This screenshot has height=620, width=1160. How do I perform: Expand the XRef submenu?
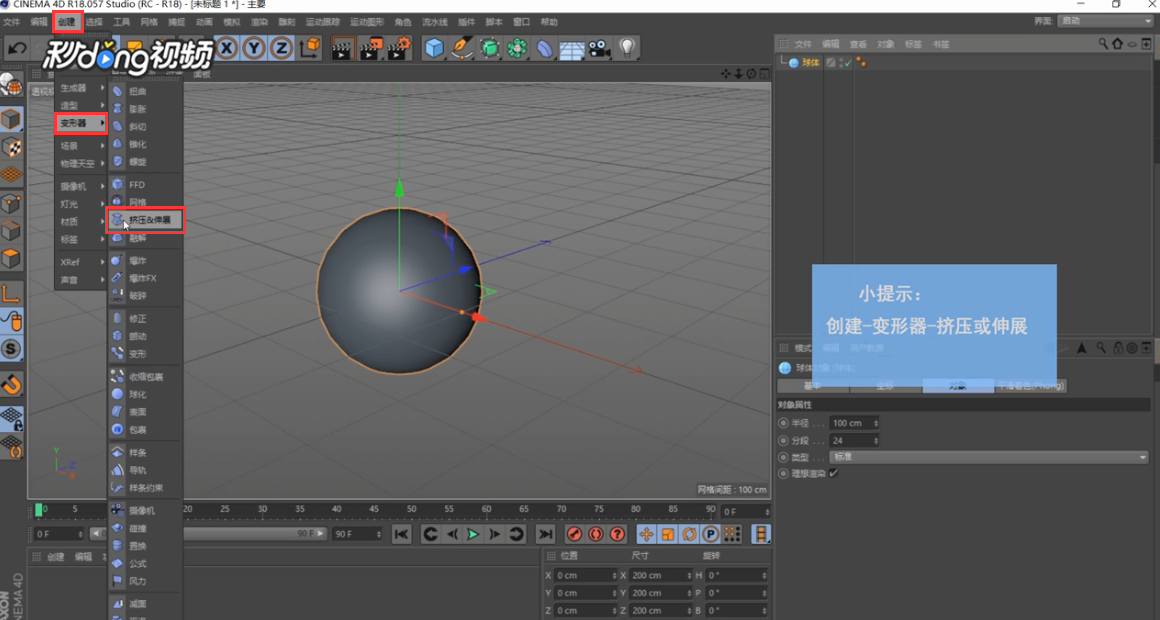pyautogui.click(x=81, y=262)
